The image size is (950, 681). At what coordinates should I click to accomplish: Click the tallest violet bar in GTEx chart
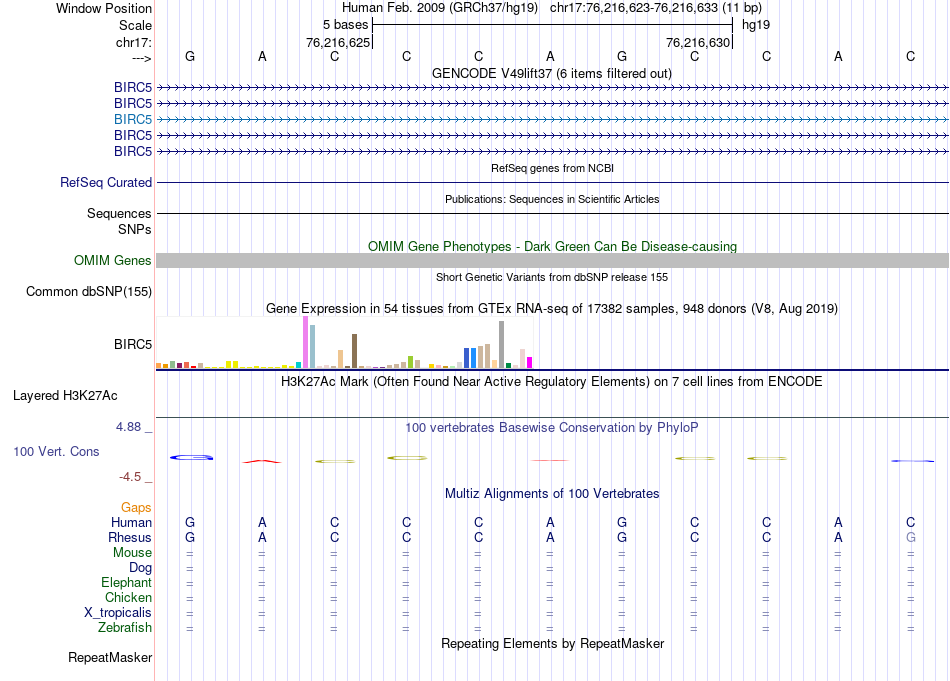[x=305, y=342]
